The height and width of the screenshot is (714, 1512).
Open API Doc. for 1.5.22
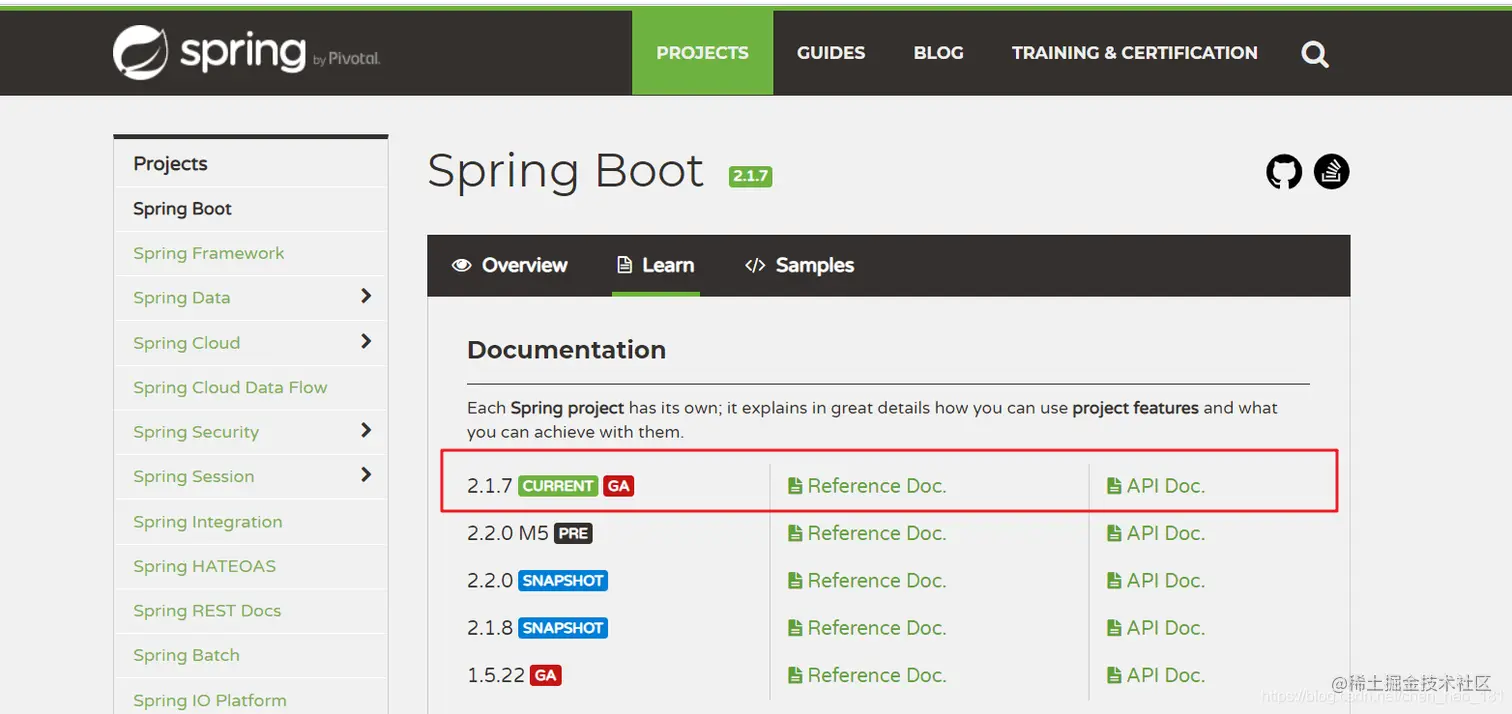[x=1155, y=675]
